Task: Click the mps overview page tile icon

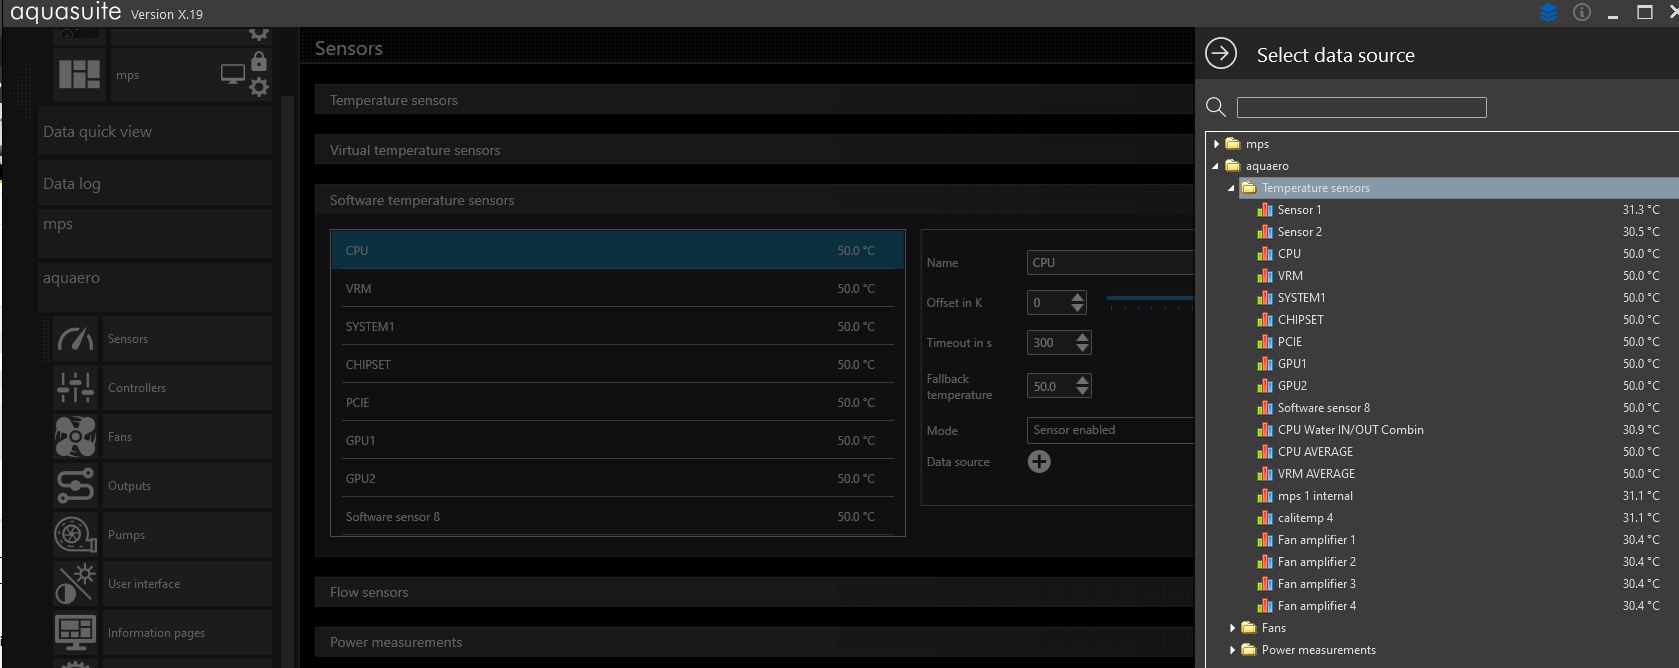Action: coord(79,75)
